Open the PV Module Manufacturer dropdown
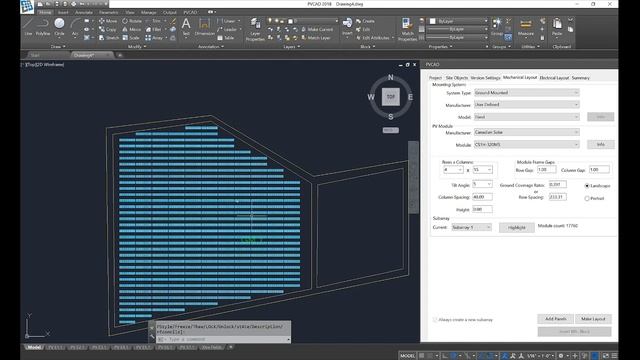640x360 pixels. pos(527,132)
